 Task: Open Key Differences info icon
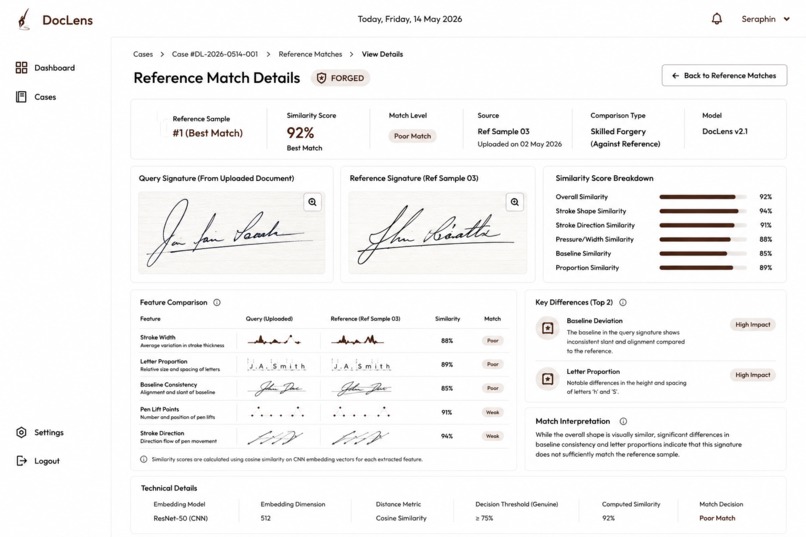[623, 303]
